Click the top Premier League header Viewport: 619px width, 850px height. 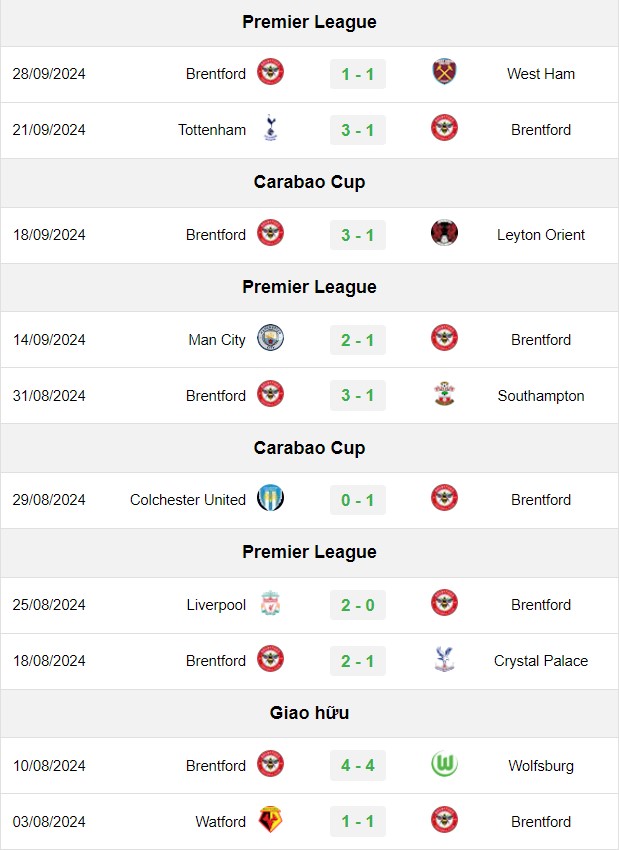(310, 22)
